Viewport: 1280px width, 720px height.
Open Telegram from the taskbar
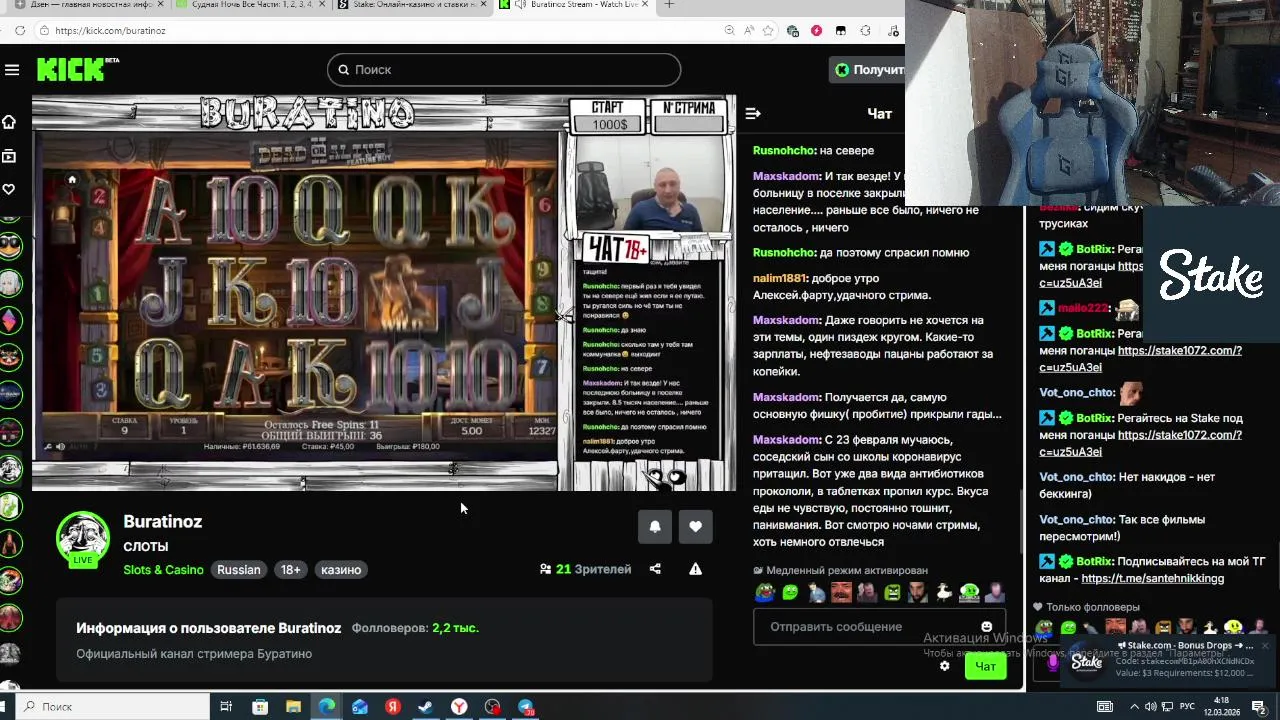tap(526, 706)
